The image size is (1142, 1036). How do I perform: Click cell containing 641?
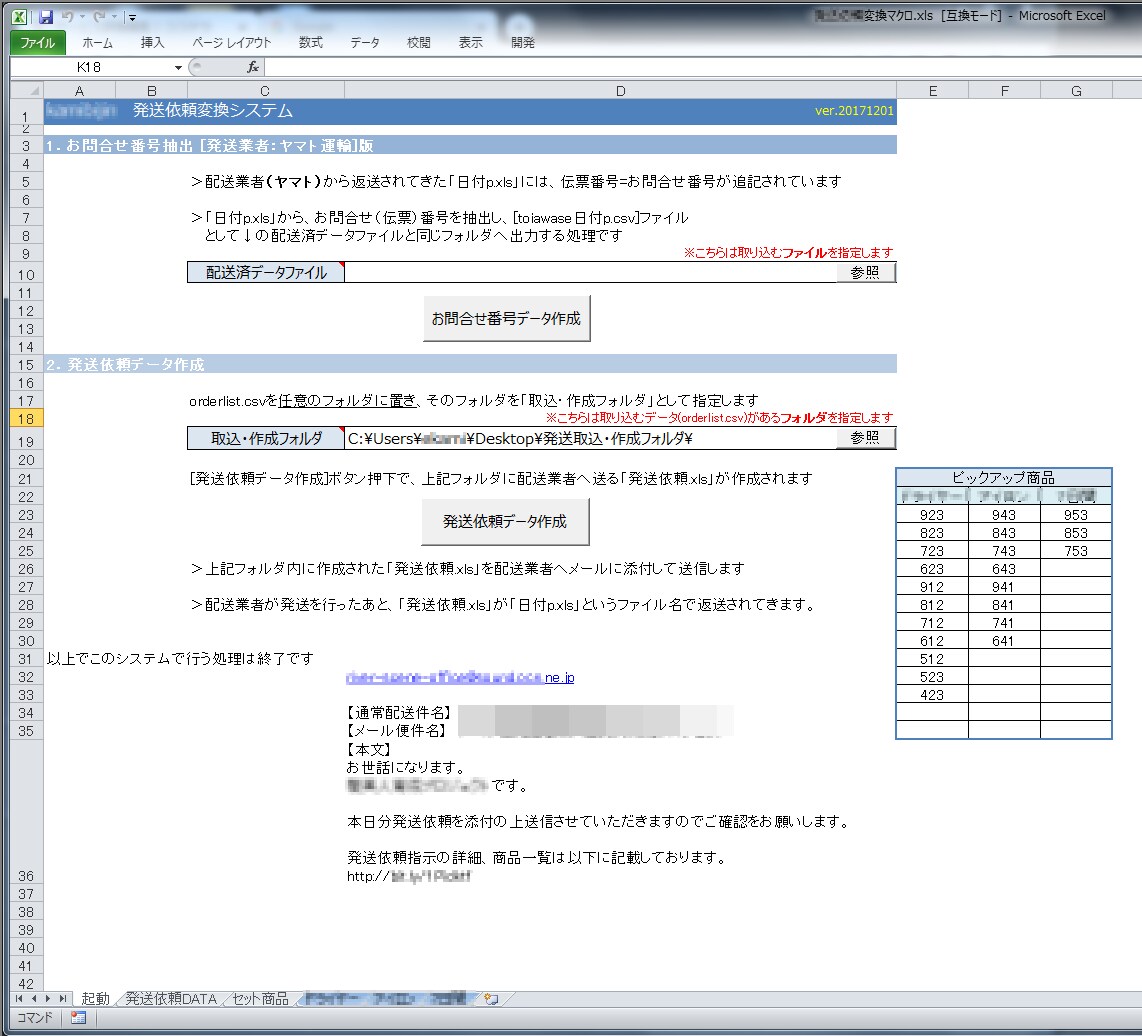[x=1004, y=641]
